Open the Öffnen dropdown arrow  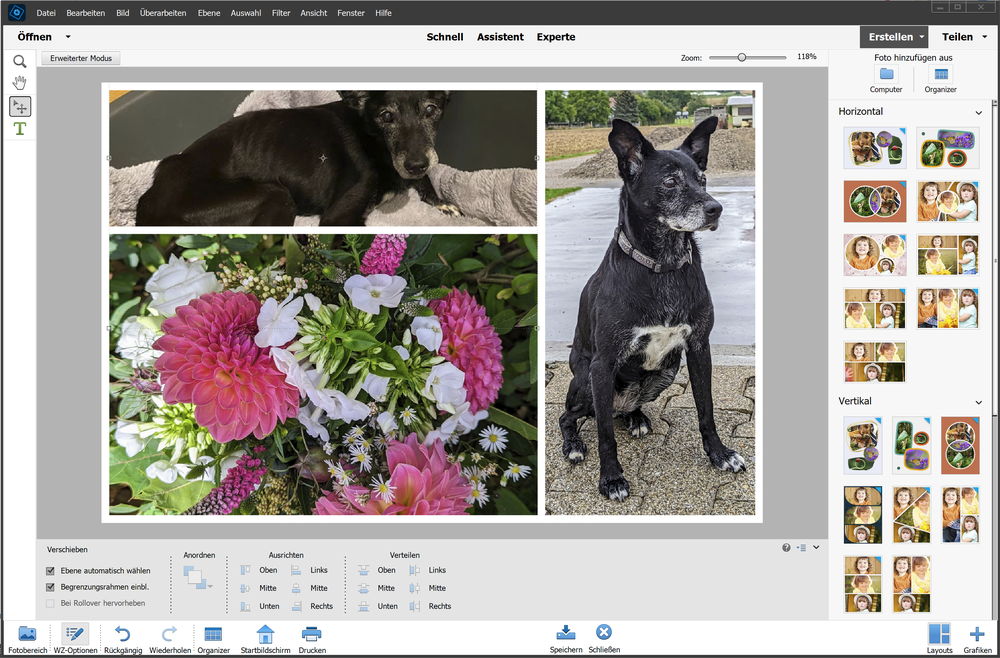pyautogui.click(x=67, y=36)
